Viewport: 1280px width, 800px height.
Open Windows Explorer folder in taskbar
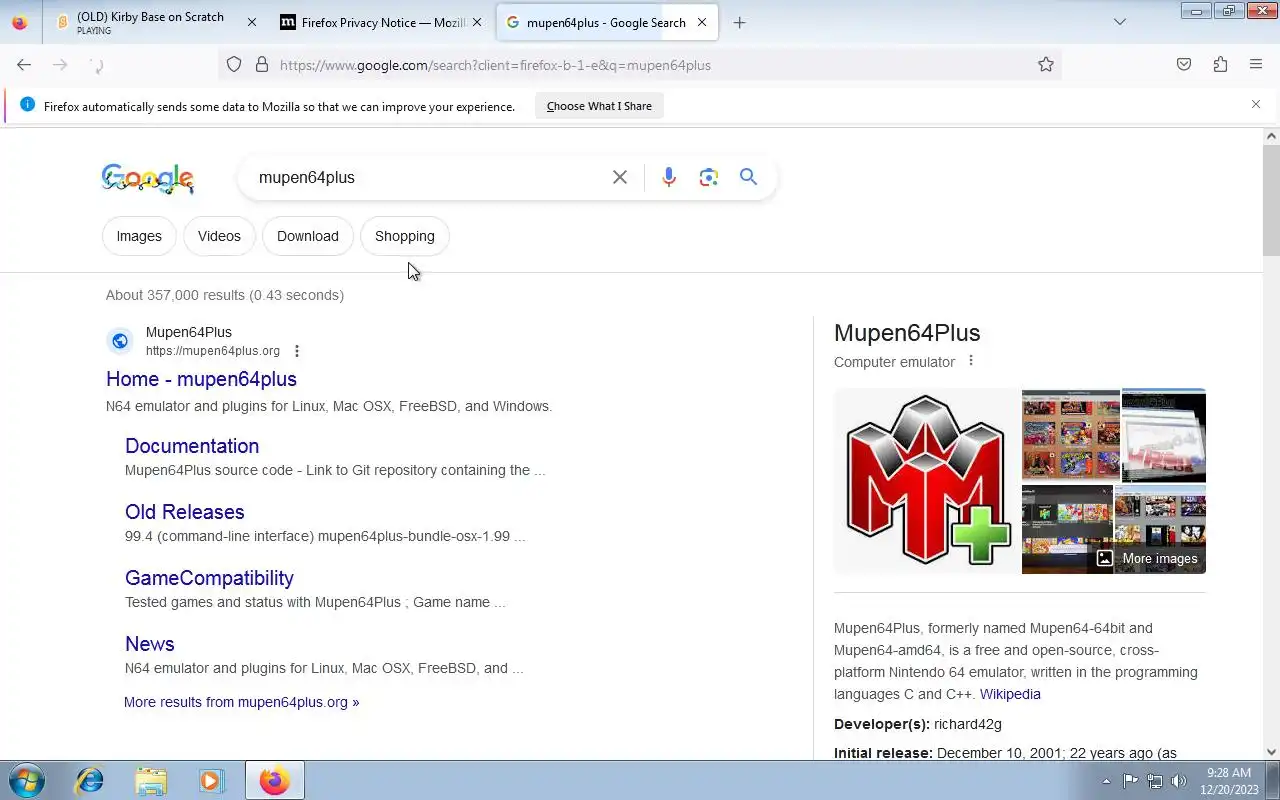(151, 780)
